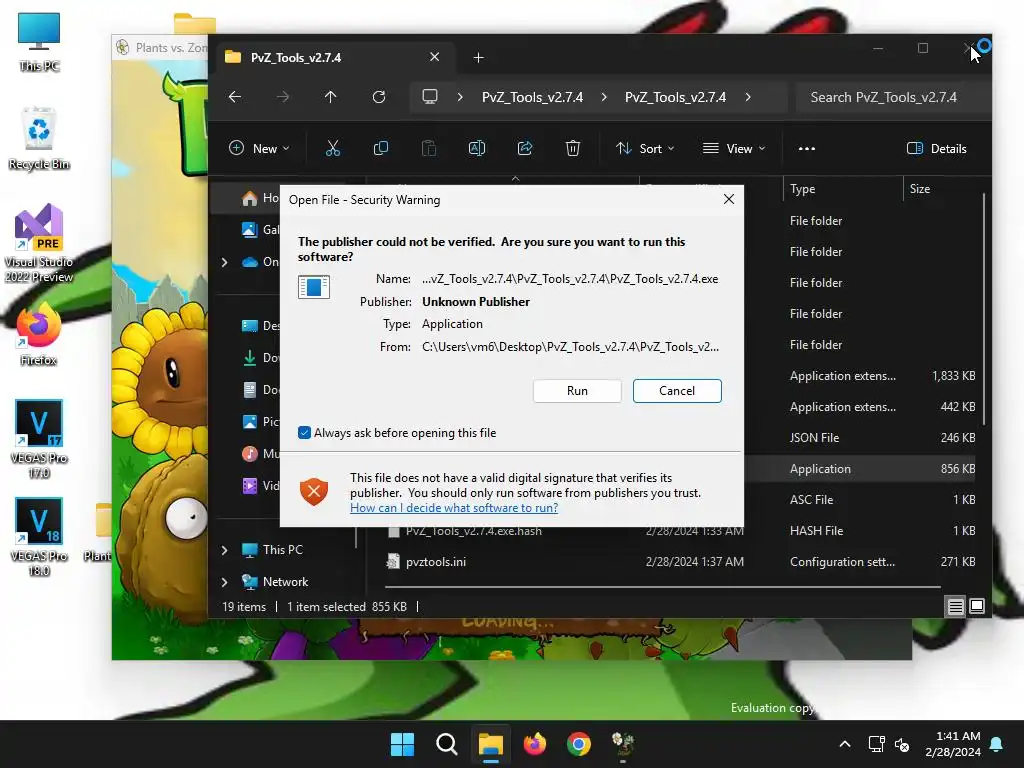Screen dimensions: 1024x768
Task: Click the Copy icon in Explorer toolbar
Action: click(381, 148)
